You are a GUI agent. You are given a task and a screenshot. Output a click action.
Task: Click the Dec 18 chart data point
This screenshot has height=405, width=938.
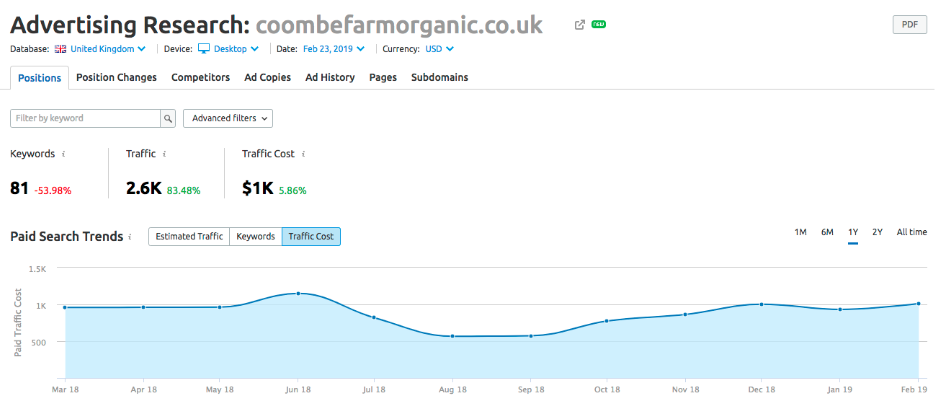pyautogui.click(x=762, y=304)
